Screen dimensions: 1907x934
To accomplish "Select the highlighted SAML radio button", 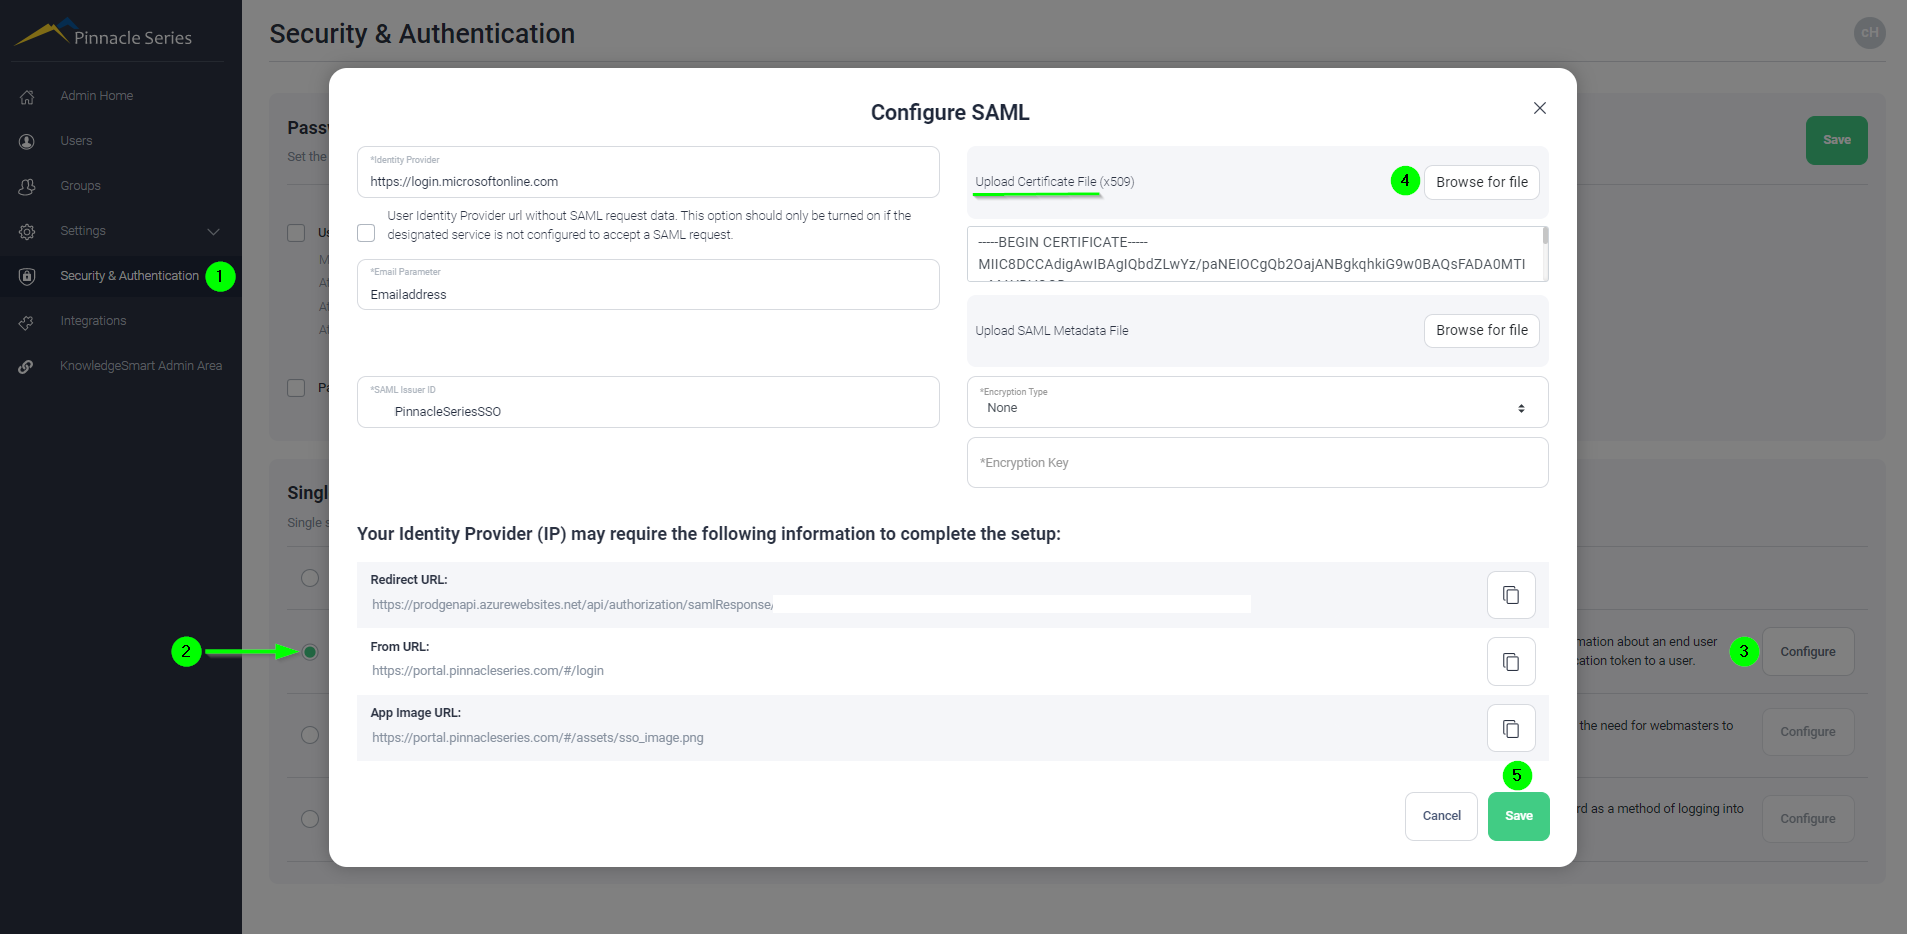I will 310,652.
